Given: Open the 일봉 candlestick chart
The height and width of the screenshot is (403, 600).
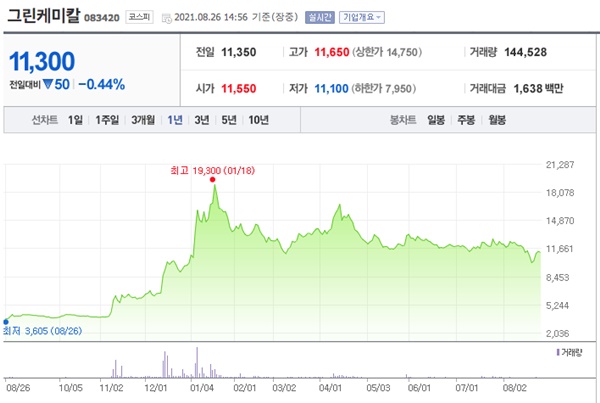Looking at the screenshot, I should point(436,120).
